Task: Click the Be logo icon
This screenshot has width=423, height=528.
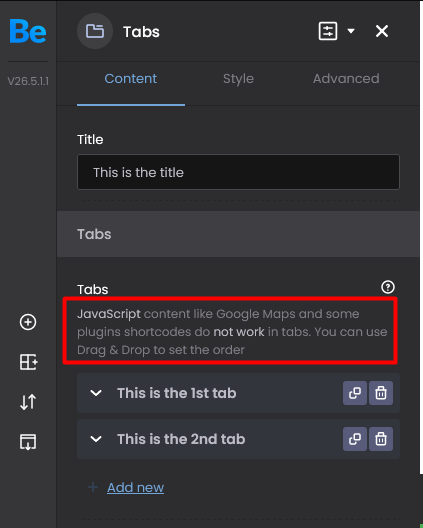Action: [x=28, y=31]
